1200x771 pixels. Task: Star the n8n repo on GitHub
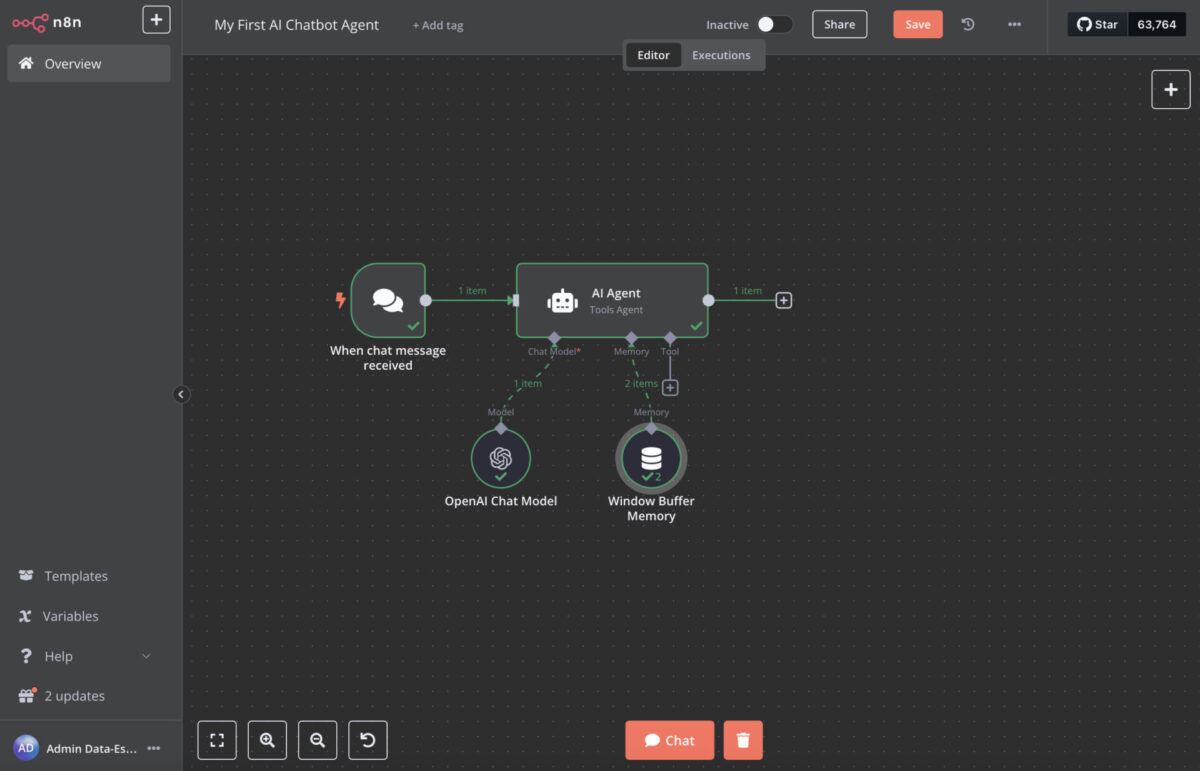point(1096,23)
